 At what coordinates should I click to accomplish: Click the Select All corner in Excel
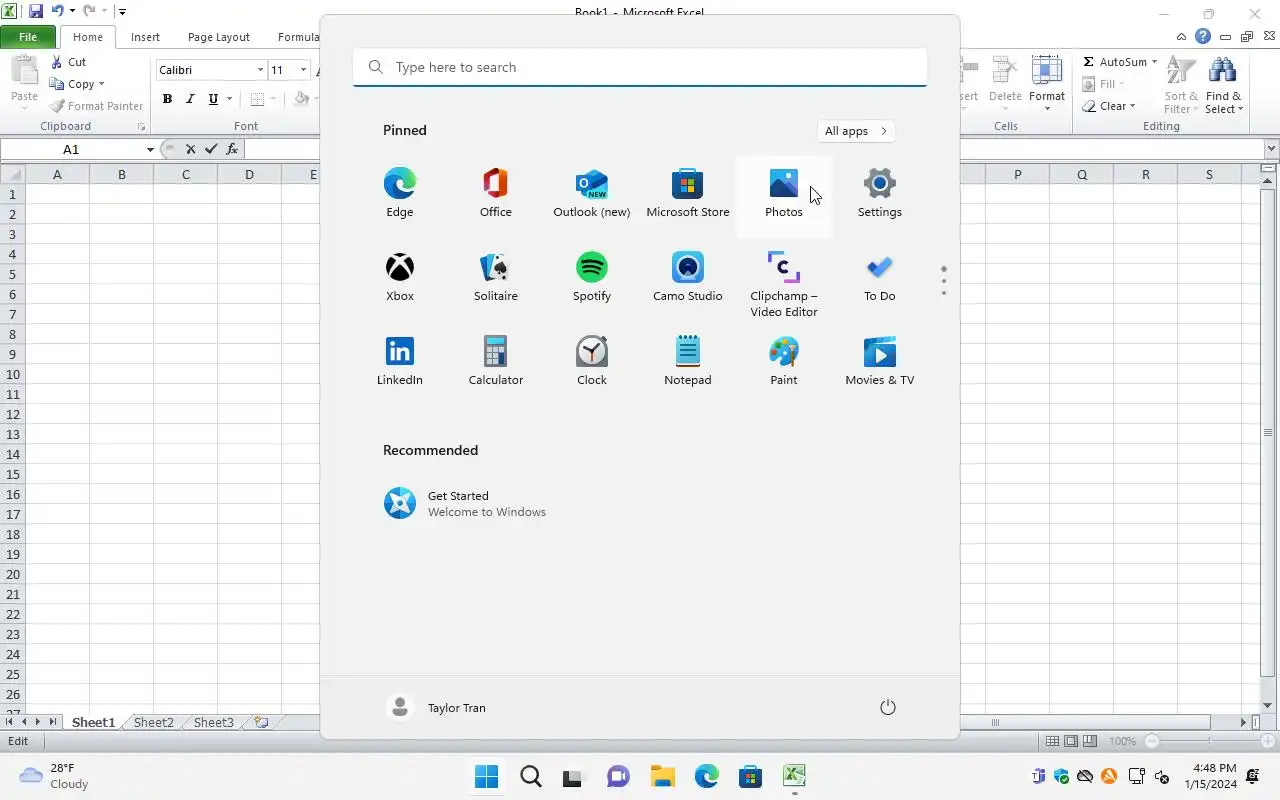coord(12,174)
